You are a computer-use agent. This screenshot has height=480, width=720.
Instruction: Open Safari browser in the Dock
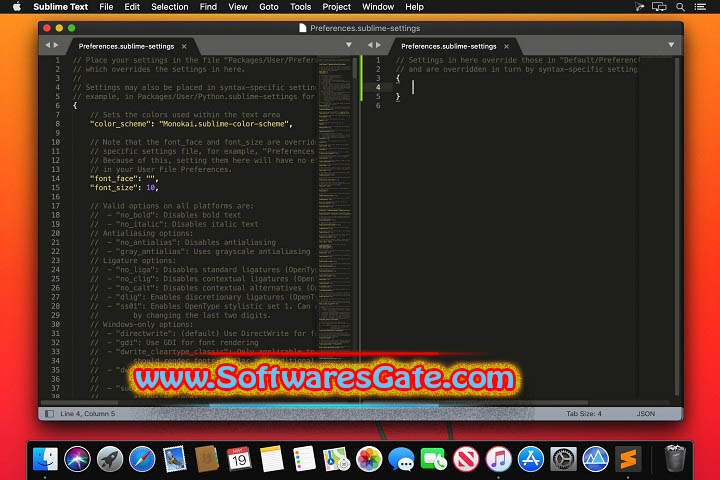(x=142, y=458)
